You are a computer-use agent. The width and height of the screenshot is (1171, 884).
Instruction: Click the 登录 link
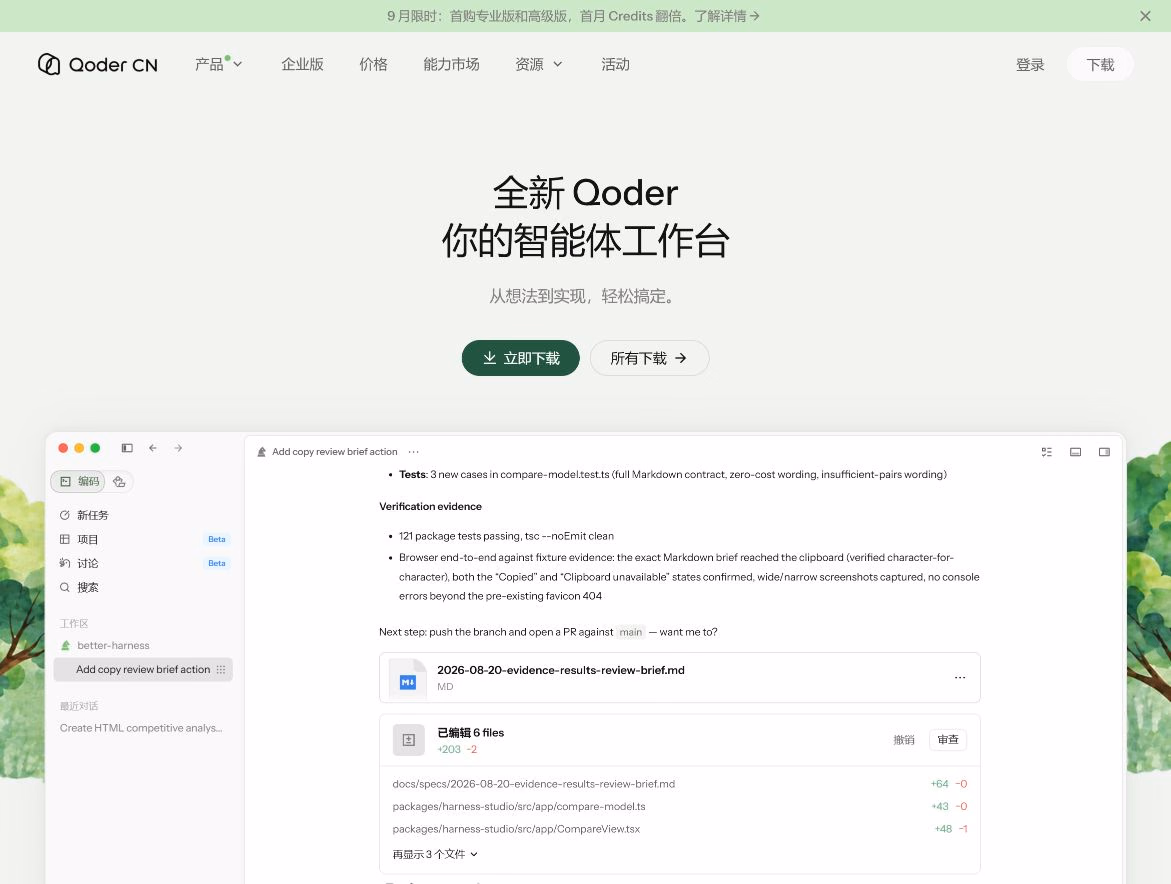point(1030,65)
